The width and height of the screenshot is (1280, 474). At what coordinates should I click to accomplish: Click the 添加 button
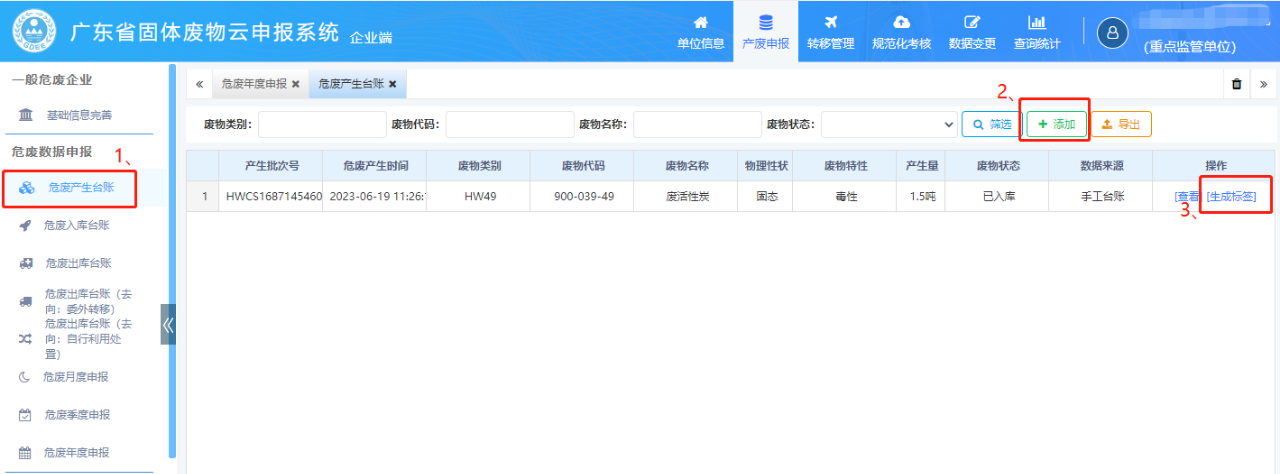[x=1057, y=124]
